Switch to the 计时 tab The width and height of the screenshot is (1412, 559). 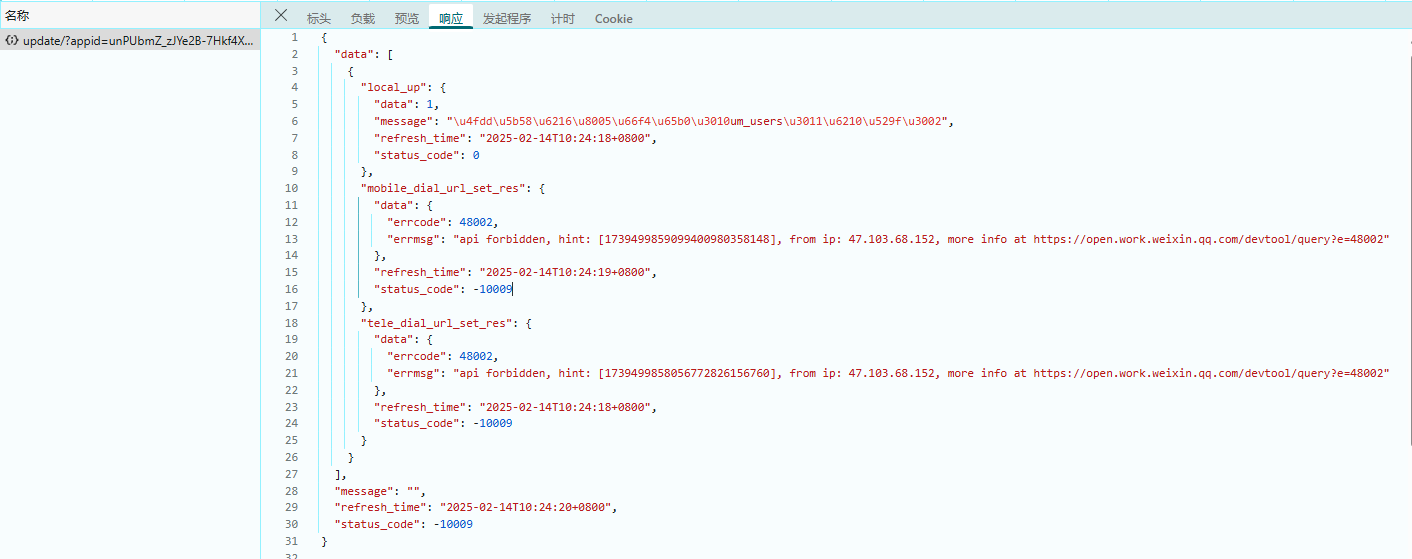pyautogui.click(x=563, y=19)
